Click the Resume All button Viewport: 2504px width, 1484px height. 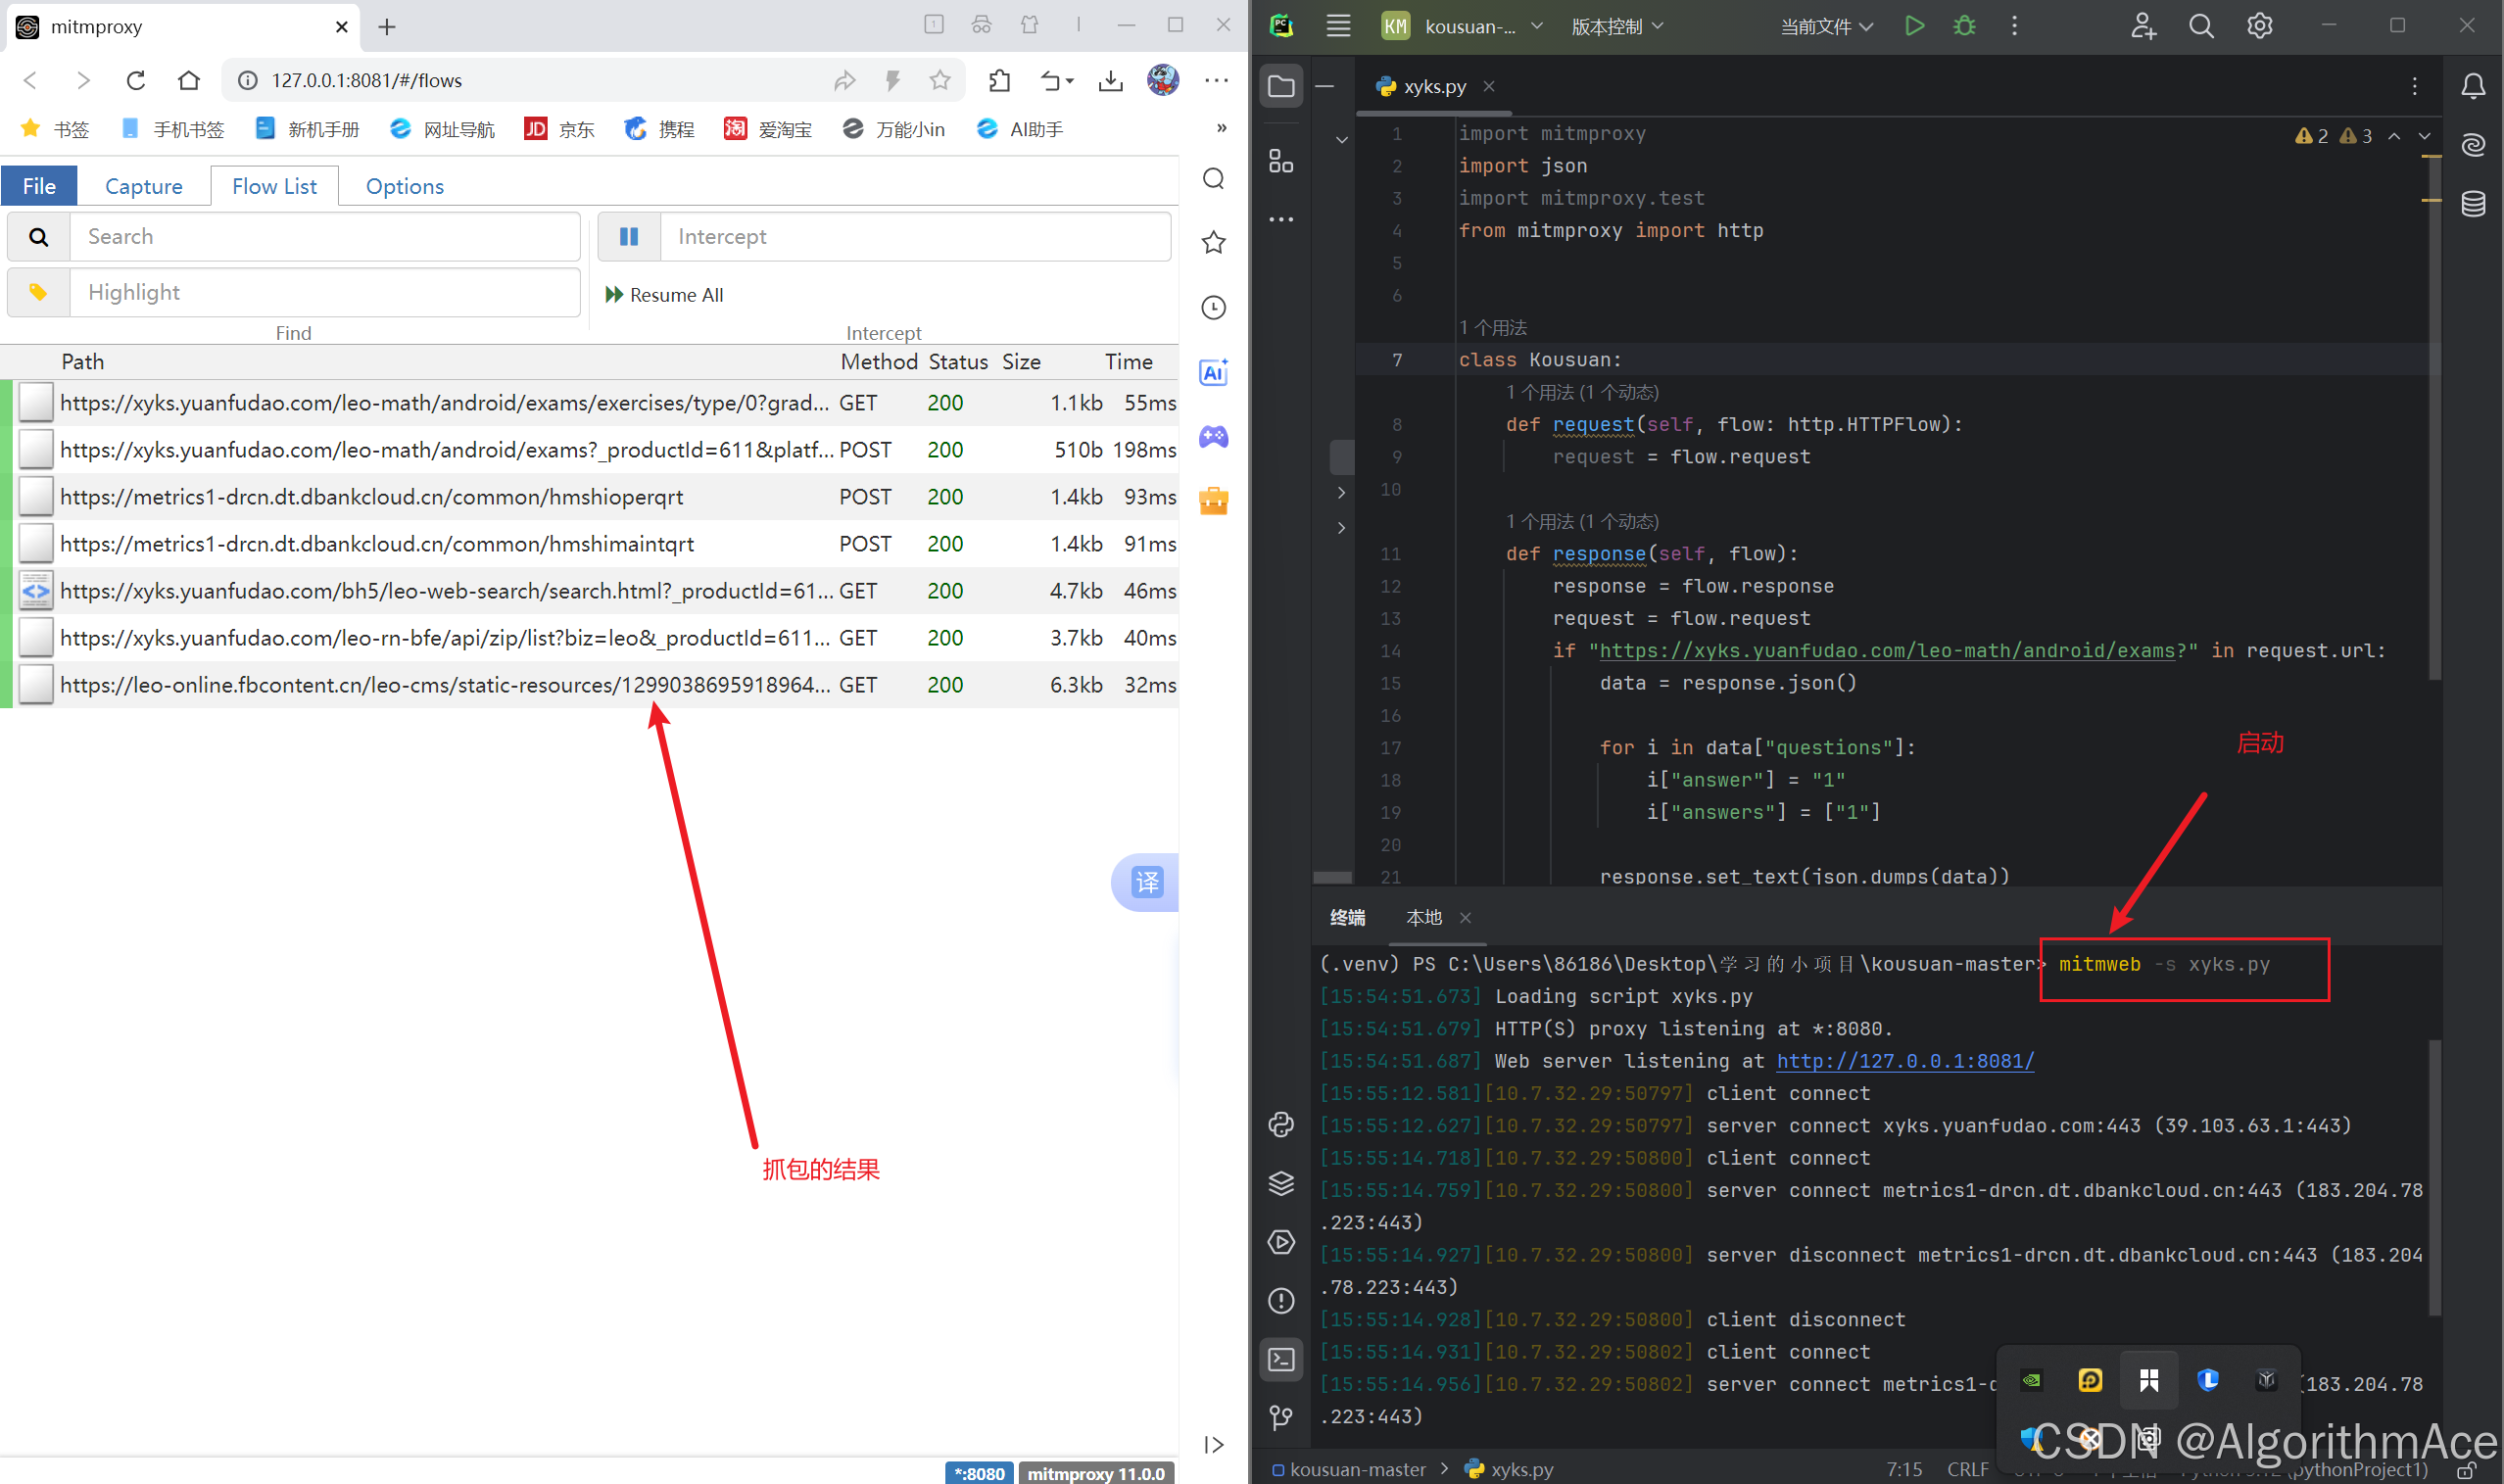coord(664,295)
